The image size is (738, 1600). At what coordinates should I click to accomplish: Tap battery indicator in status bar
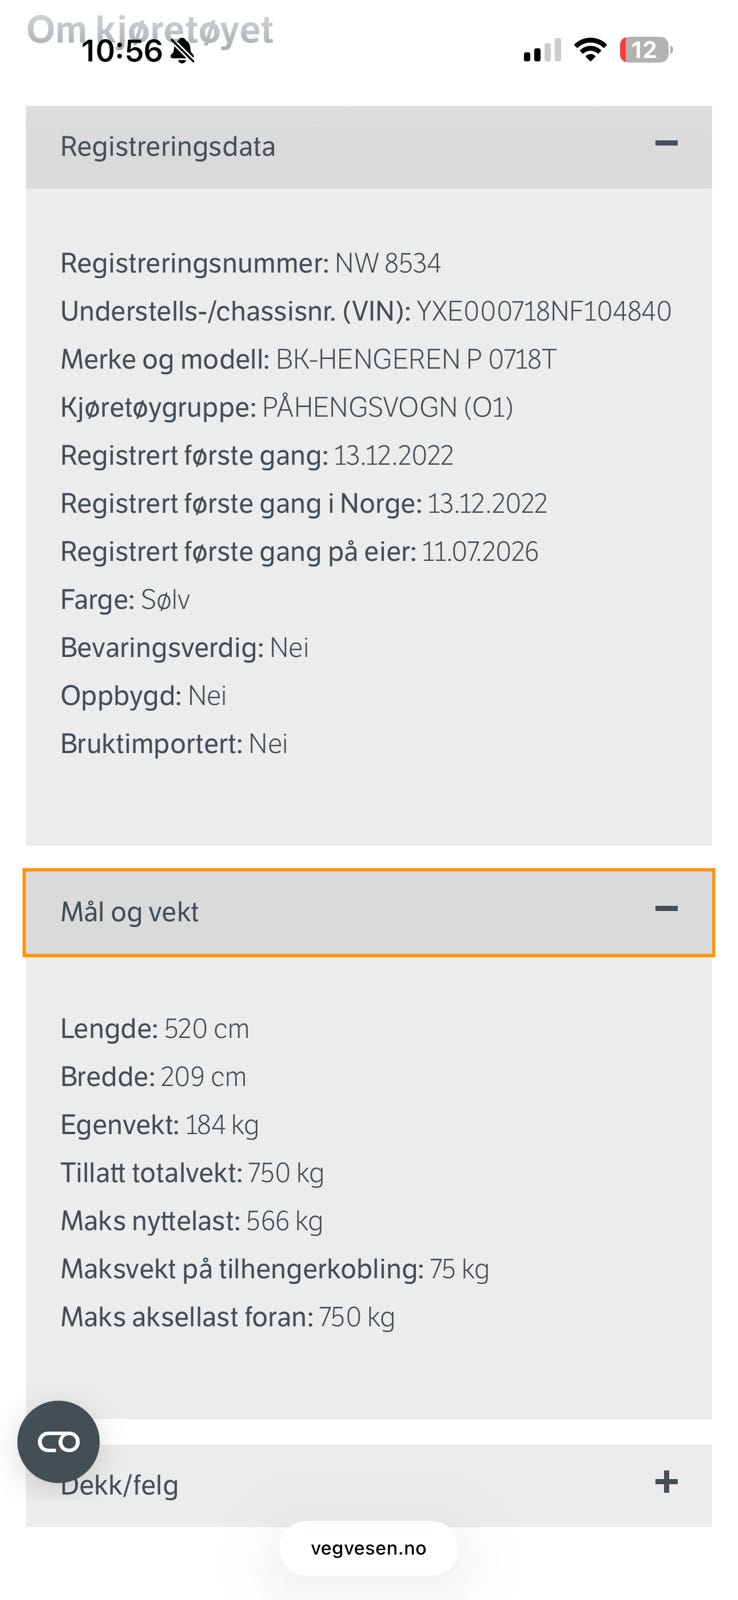646,50
